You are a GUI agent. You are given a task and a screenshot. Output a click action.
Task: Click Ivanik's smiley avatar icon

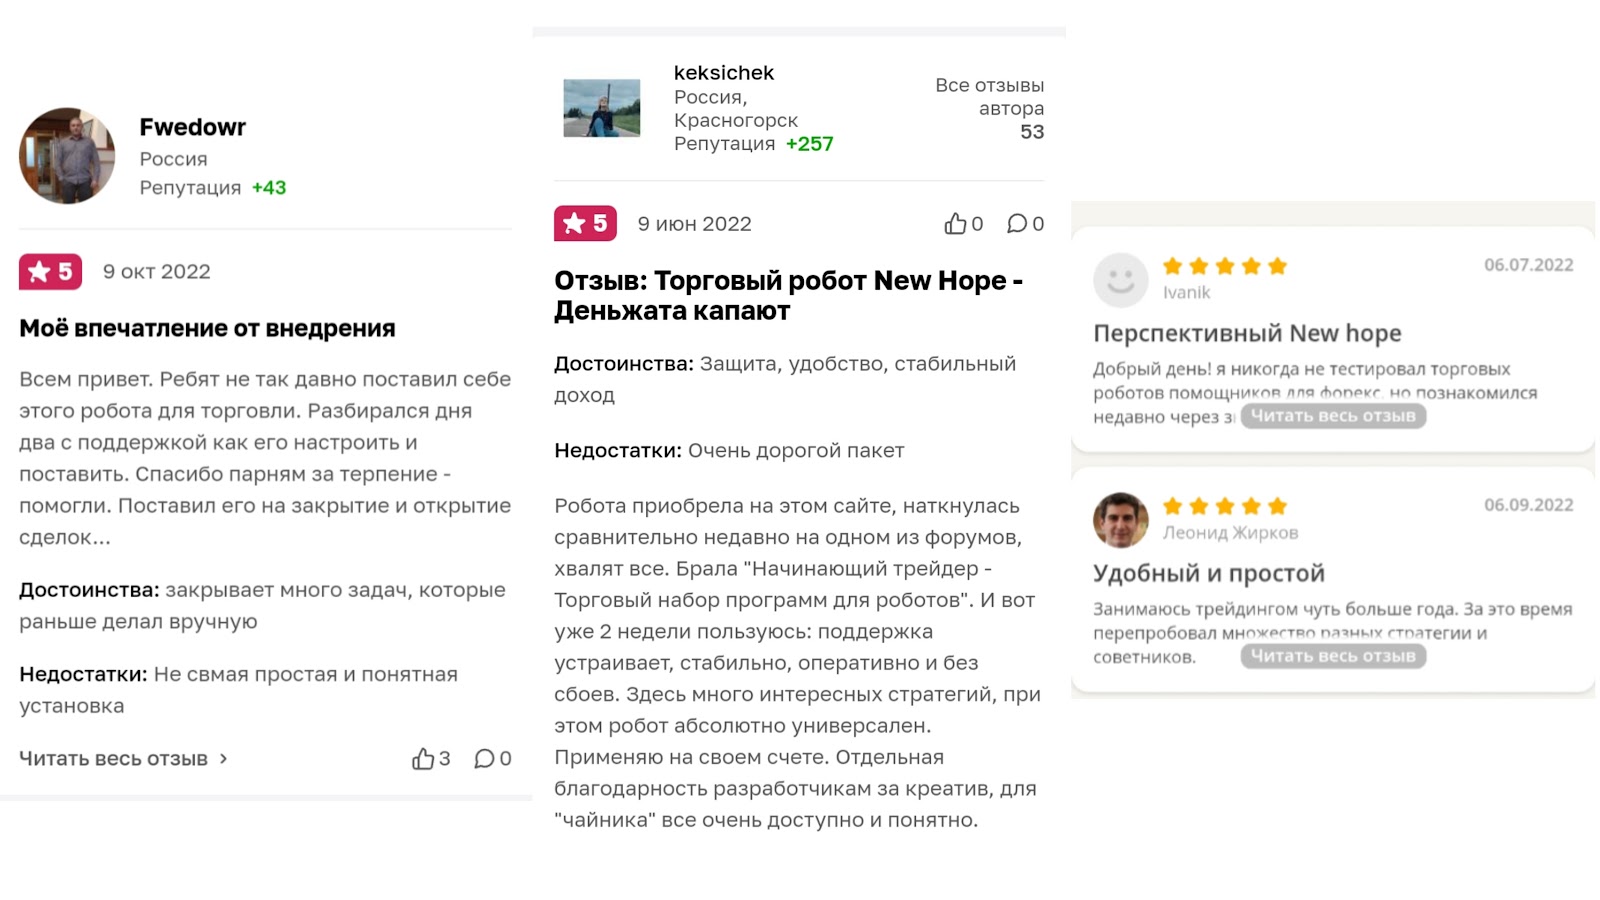(1120, 279)
